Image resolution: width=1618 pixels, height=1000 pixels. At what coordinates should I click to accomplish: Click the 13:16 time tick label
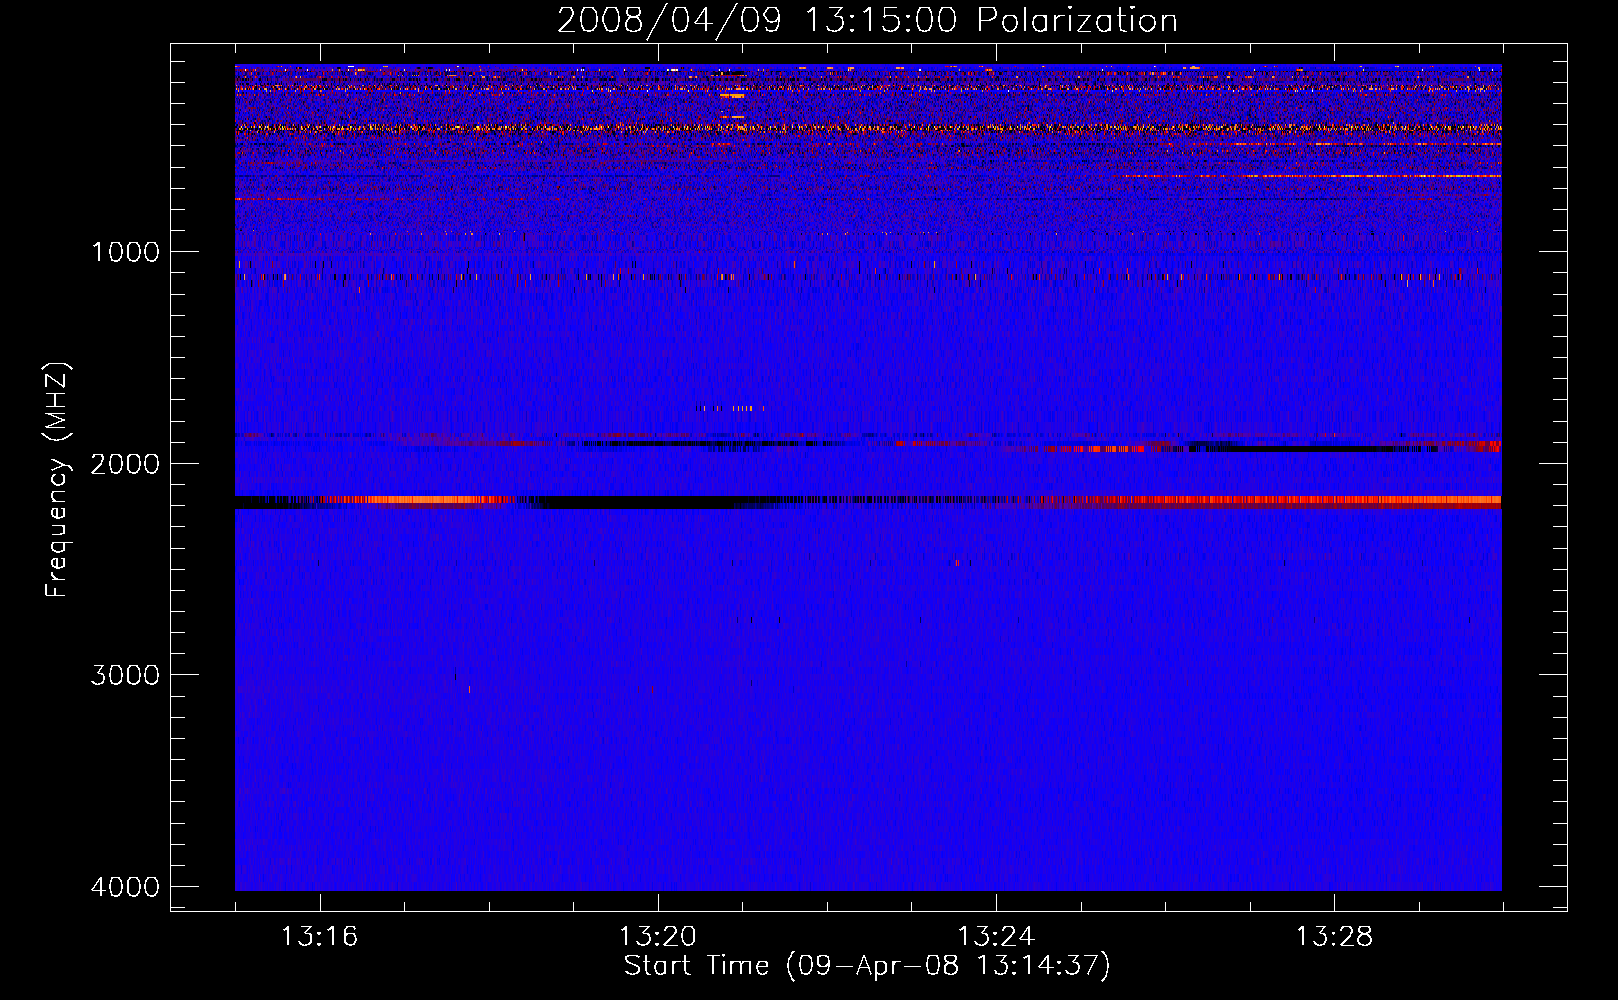pos(319,937)
